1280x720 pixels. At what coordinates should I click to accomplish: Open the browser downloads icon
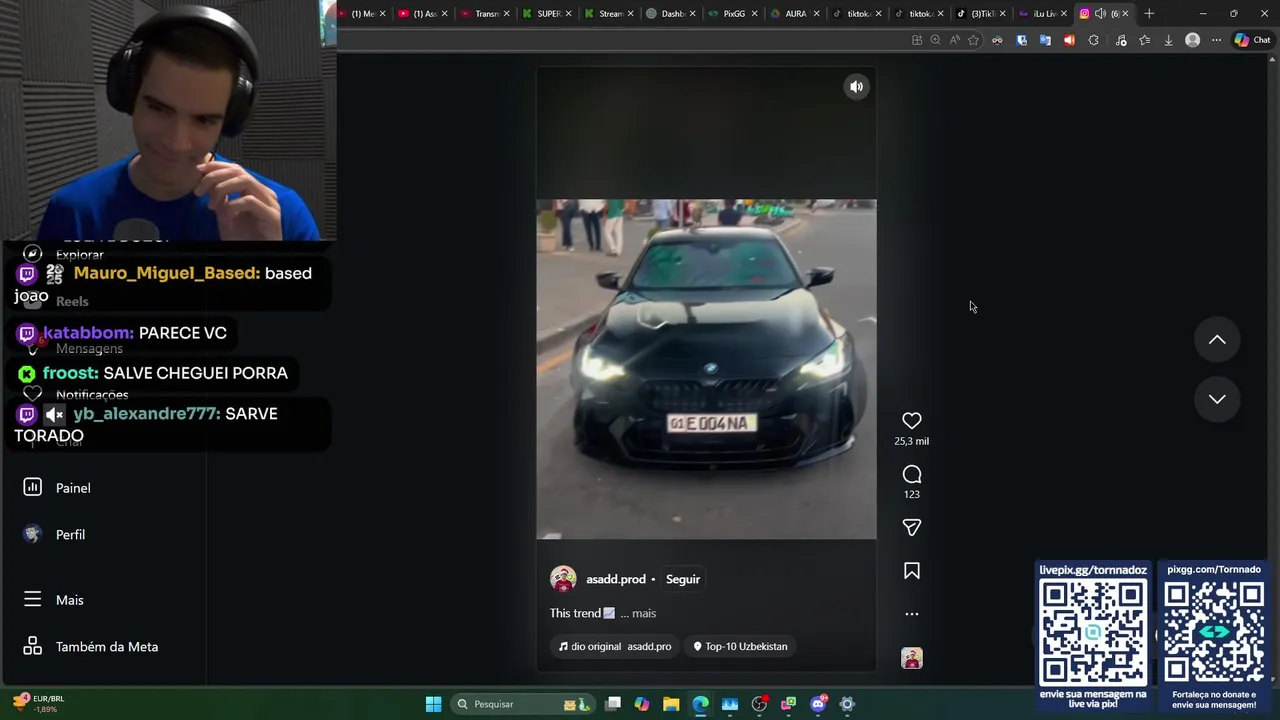tap(1168, 40)
